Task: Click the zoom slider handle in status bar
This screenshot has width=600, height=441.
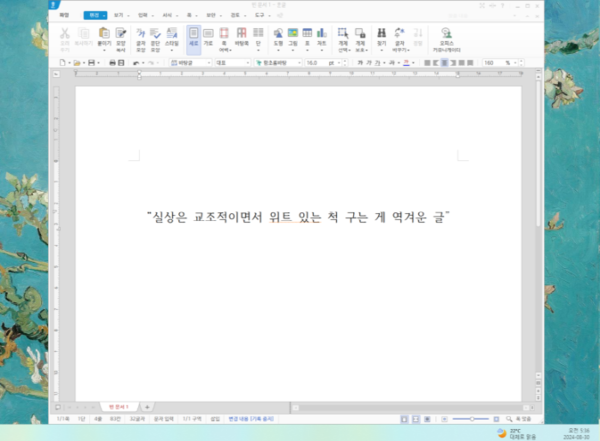Action: coord(472,419)
